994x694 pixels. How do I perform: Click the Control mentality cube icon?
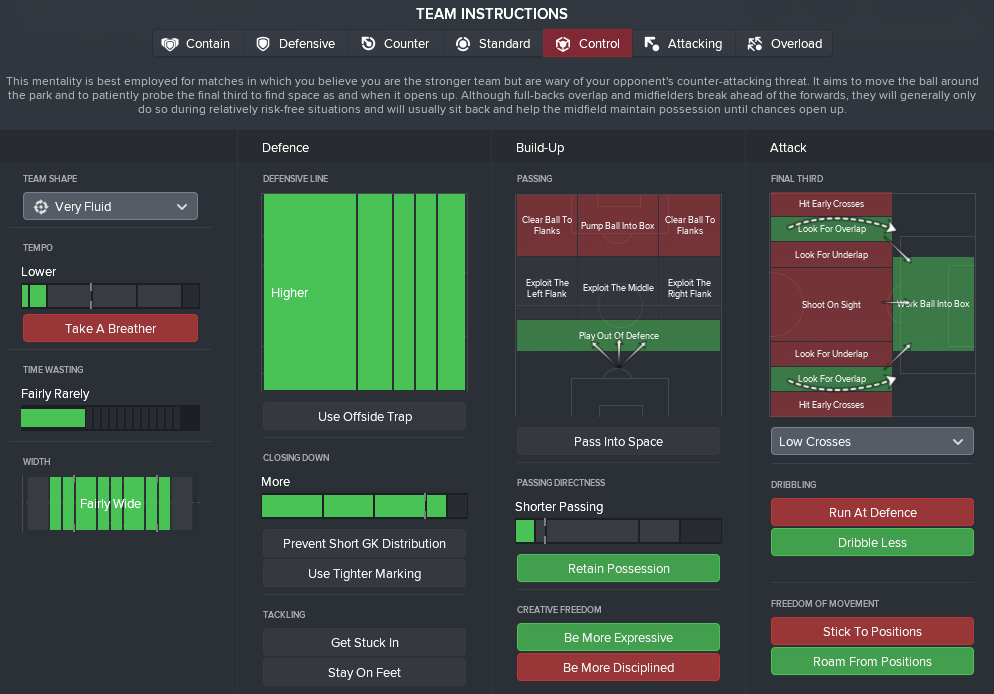pyautogui.click(x=563, y=44)
